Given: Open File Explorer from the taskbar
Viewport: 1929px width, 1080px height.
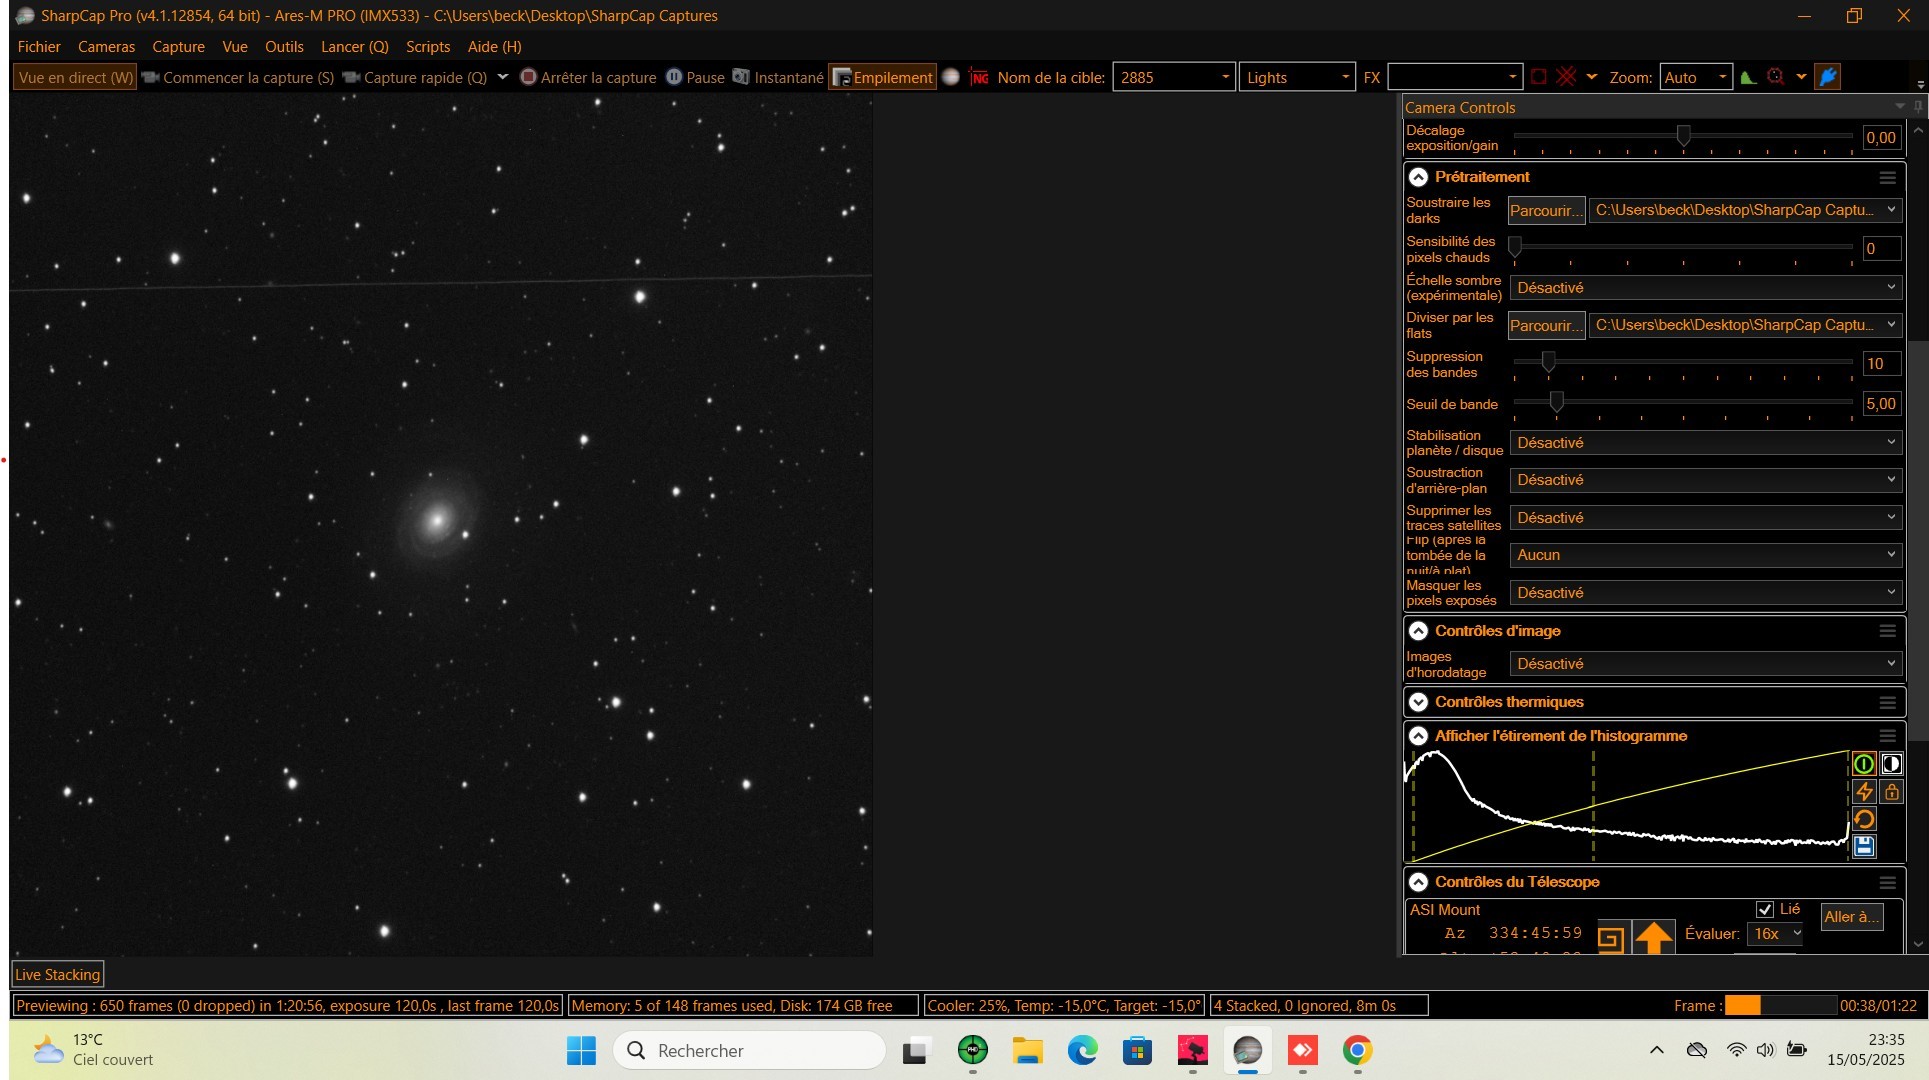Looking at the screenshot, I should coord(1027,1050).
